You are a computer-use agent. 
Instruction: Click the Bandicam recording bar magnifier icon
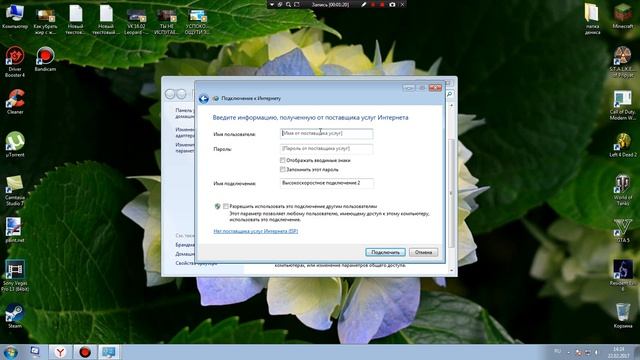288,4
